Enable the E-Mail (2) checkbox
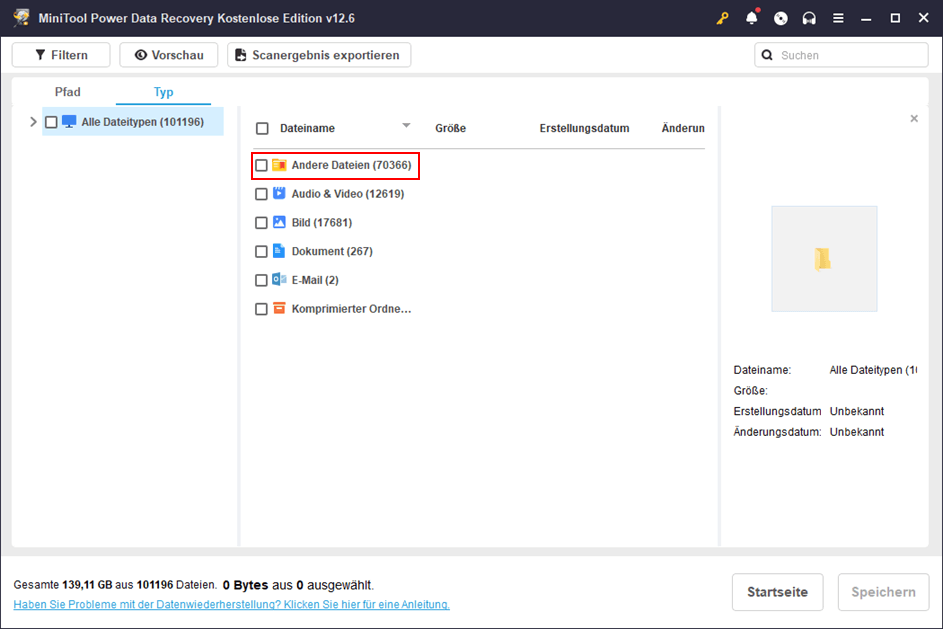 pos(261,280)
